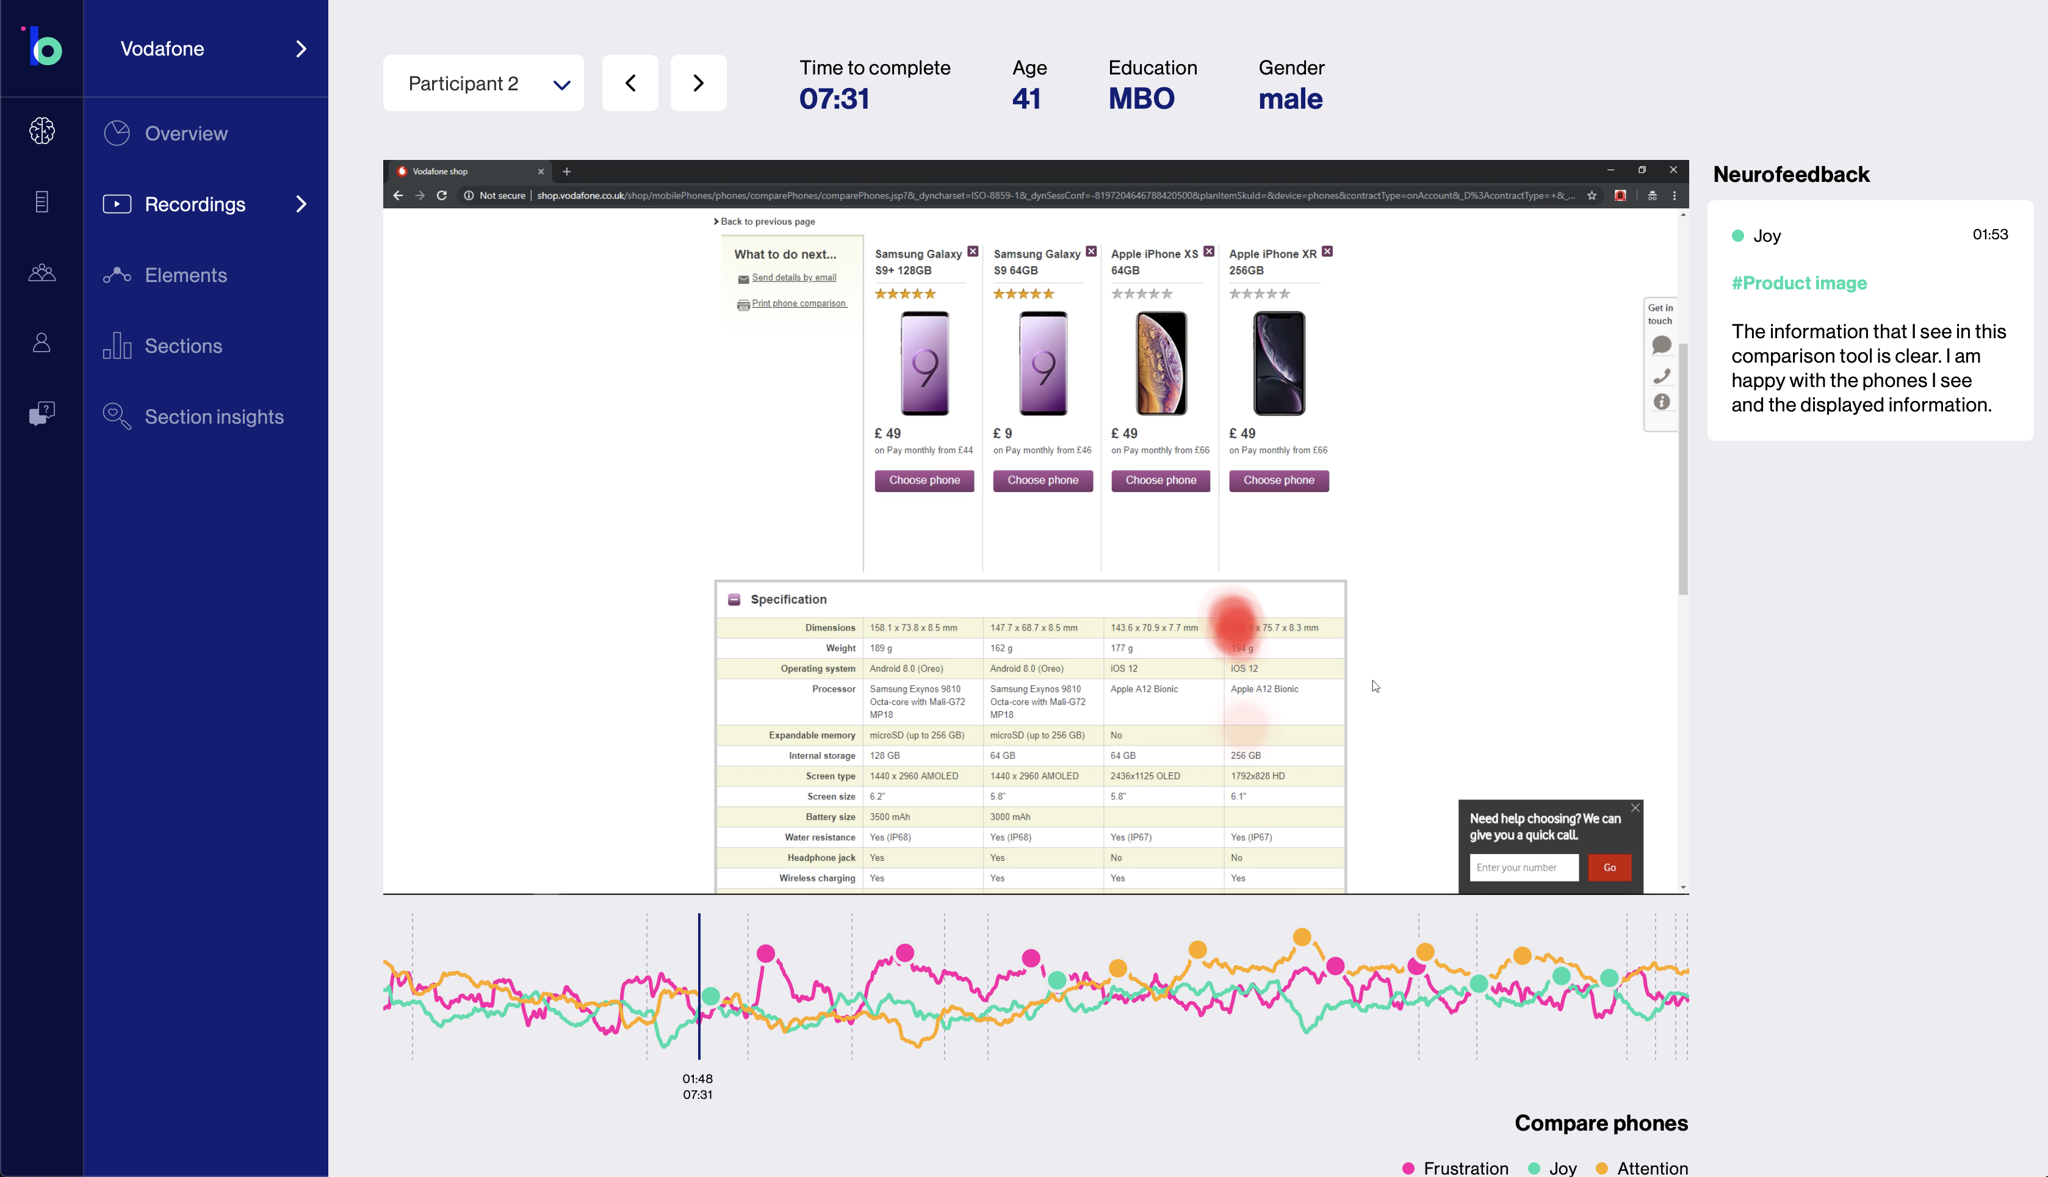Open the Participant 2 dropdown

coord(483,83)
